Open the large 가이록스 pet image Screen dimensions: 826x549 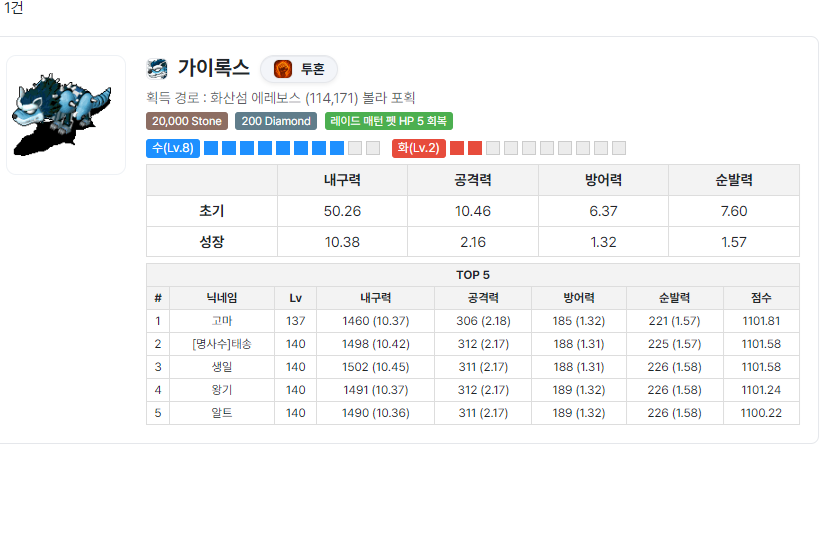pyautogui.click(x=66, y=115)
